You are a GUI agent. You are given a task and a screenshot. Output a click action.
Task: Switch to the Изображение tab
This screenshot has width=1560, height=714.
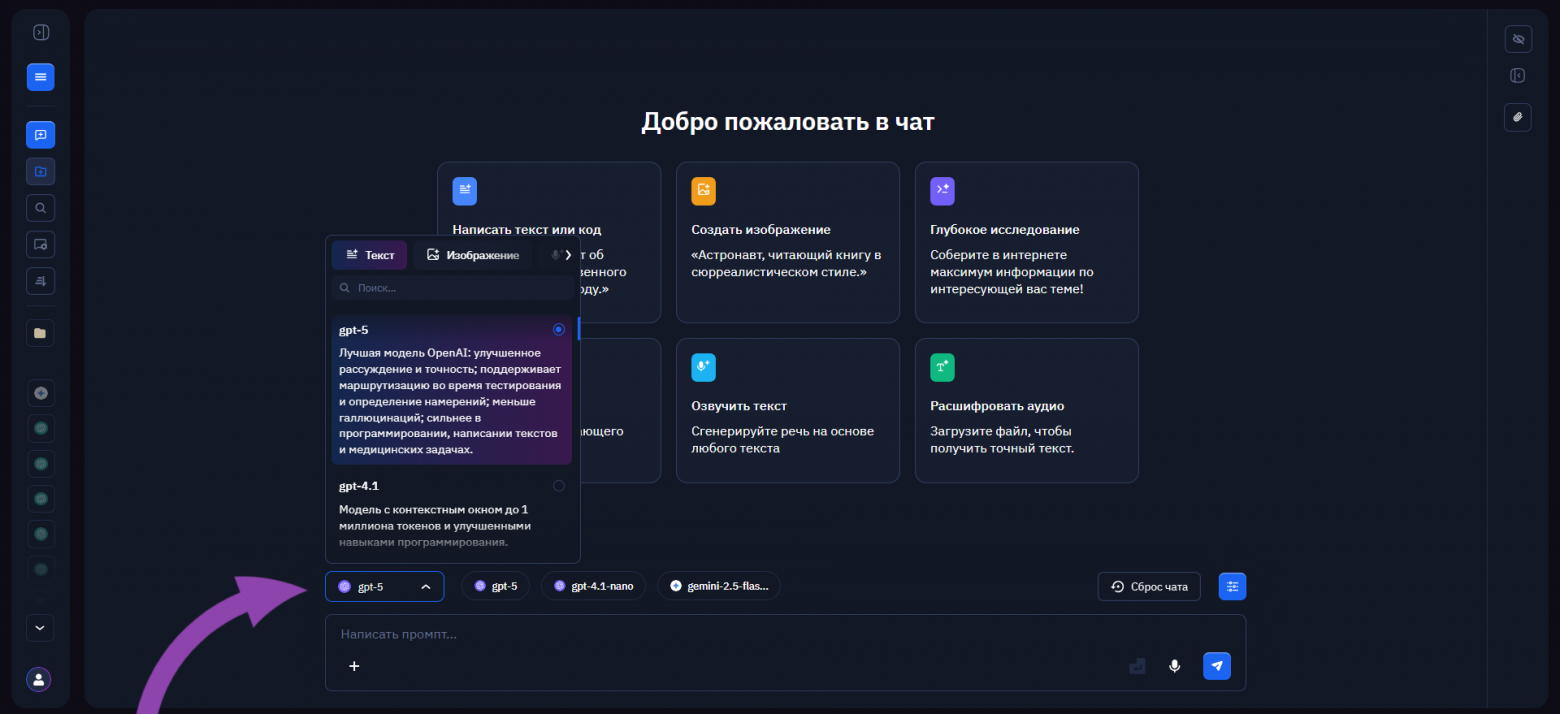[x=473, y=254]
